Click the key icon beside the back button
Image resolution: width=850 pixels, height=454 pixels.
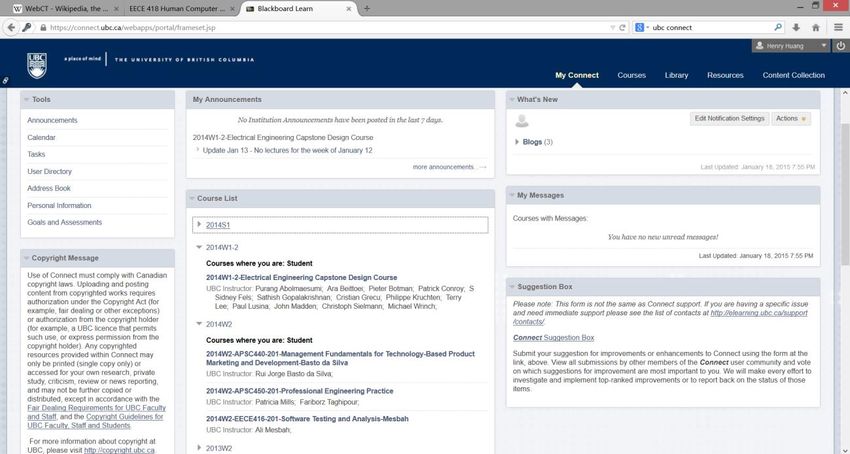tap(26, 27)
